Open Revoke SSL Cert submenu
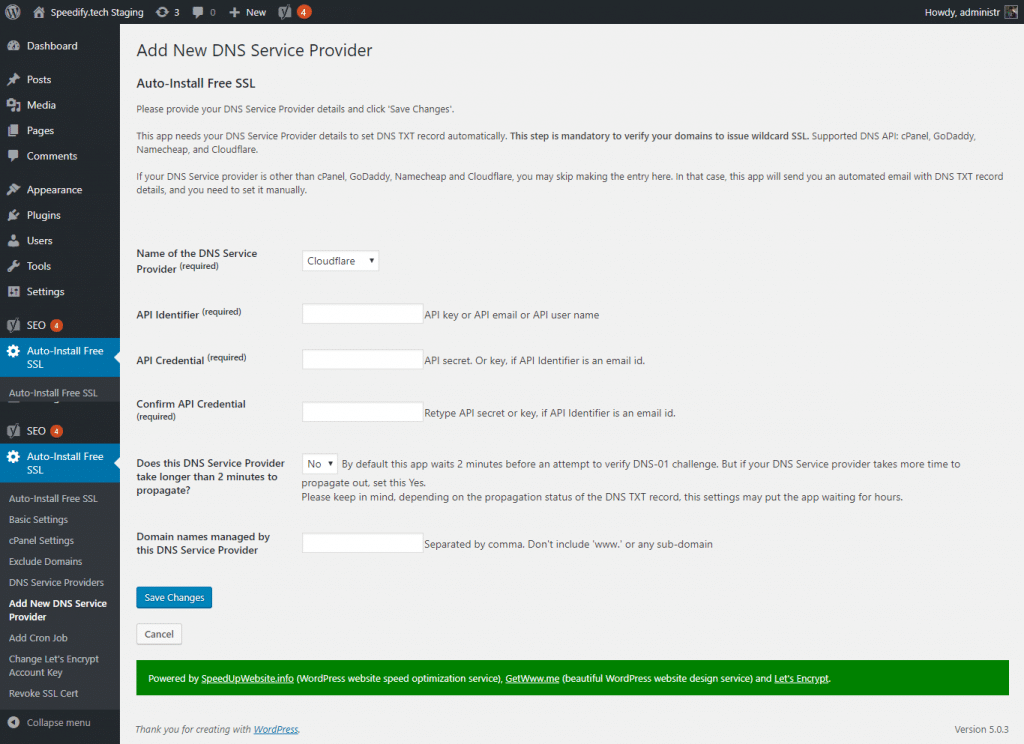 point(43,693)
